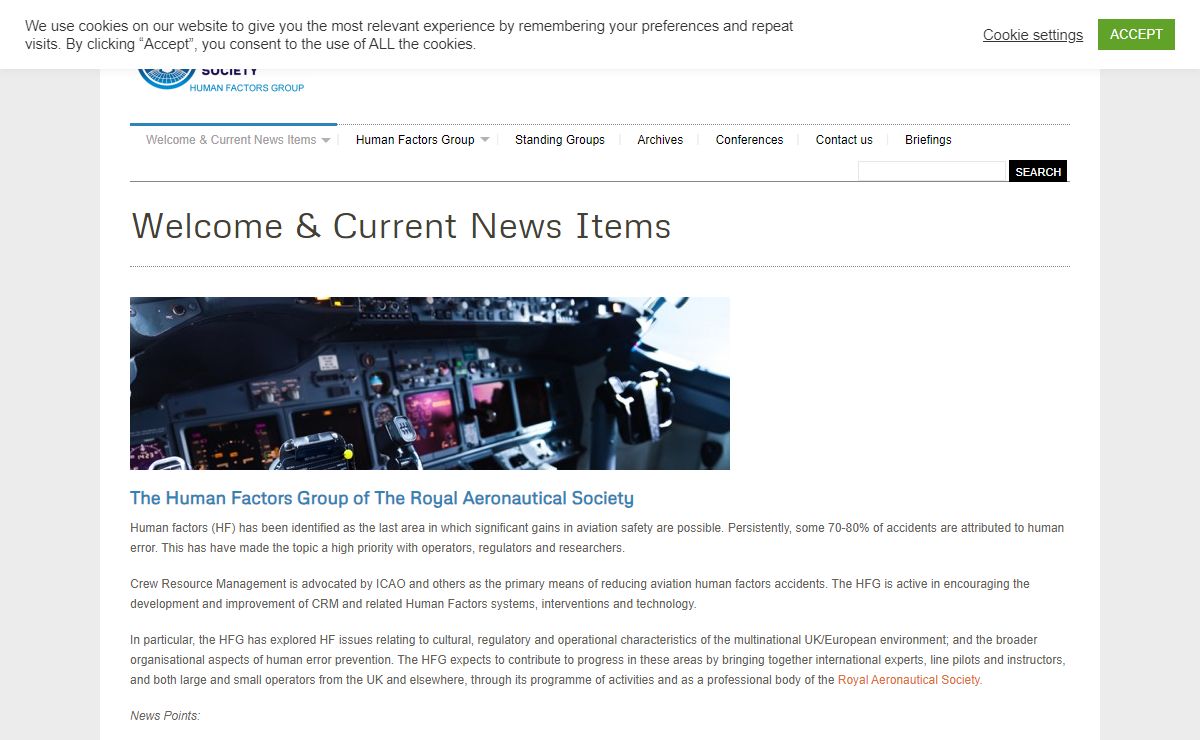The width and height of the screenshot is (1200, 740).
Task: Follow the Royal Aeronautical Society orange link
Action: [x=910, y=680]
